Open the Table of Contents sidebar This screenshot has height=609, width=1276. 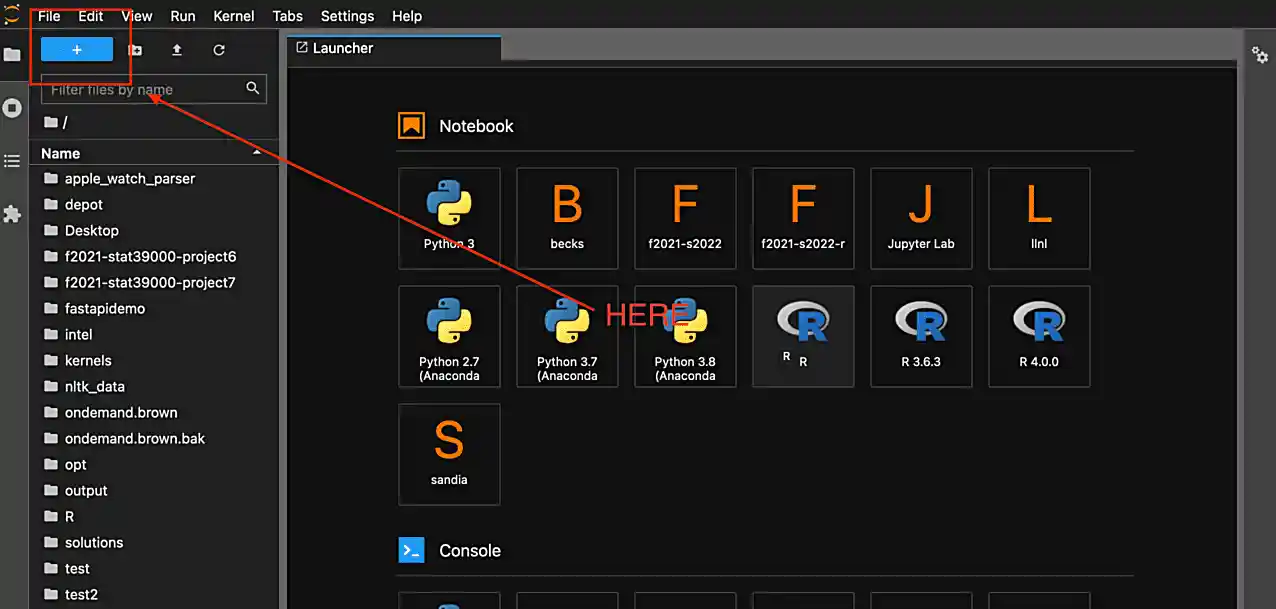[12, 160]
